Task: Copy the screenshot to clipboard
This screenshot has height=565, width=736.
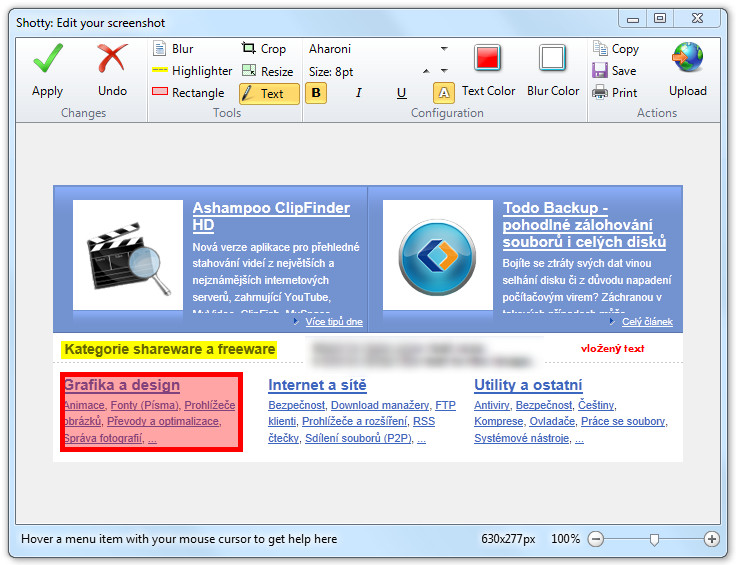Action: pos(615,49)
